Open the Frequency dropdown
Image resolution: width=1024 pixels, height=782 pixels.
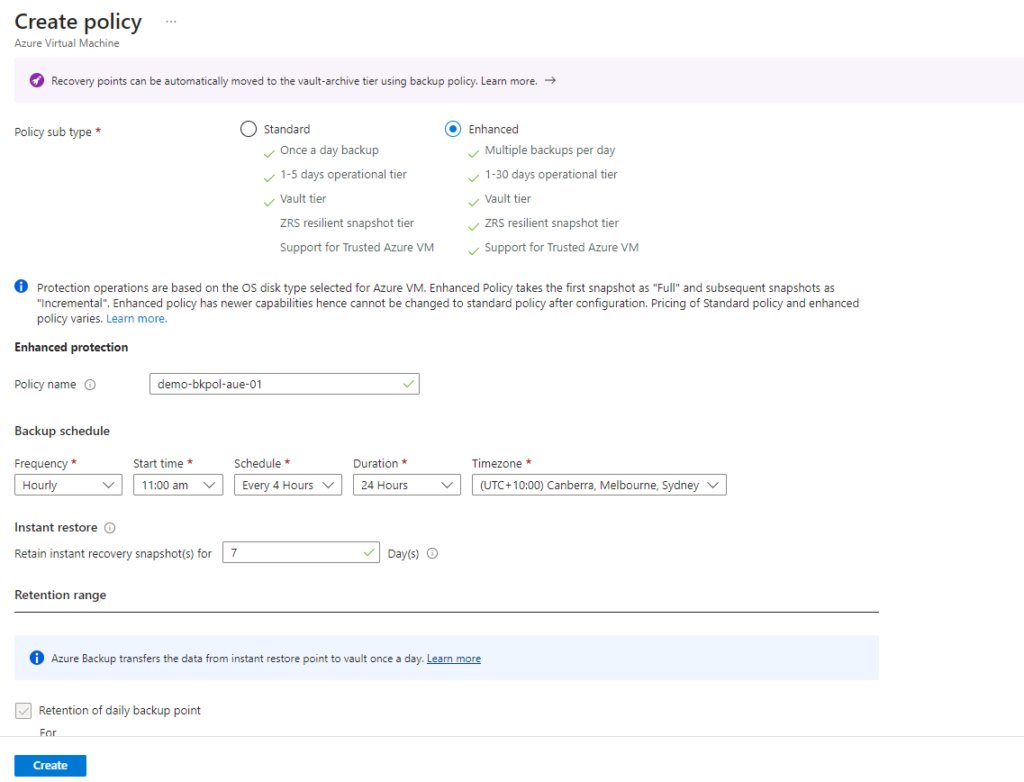coord(67,485)
